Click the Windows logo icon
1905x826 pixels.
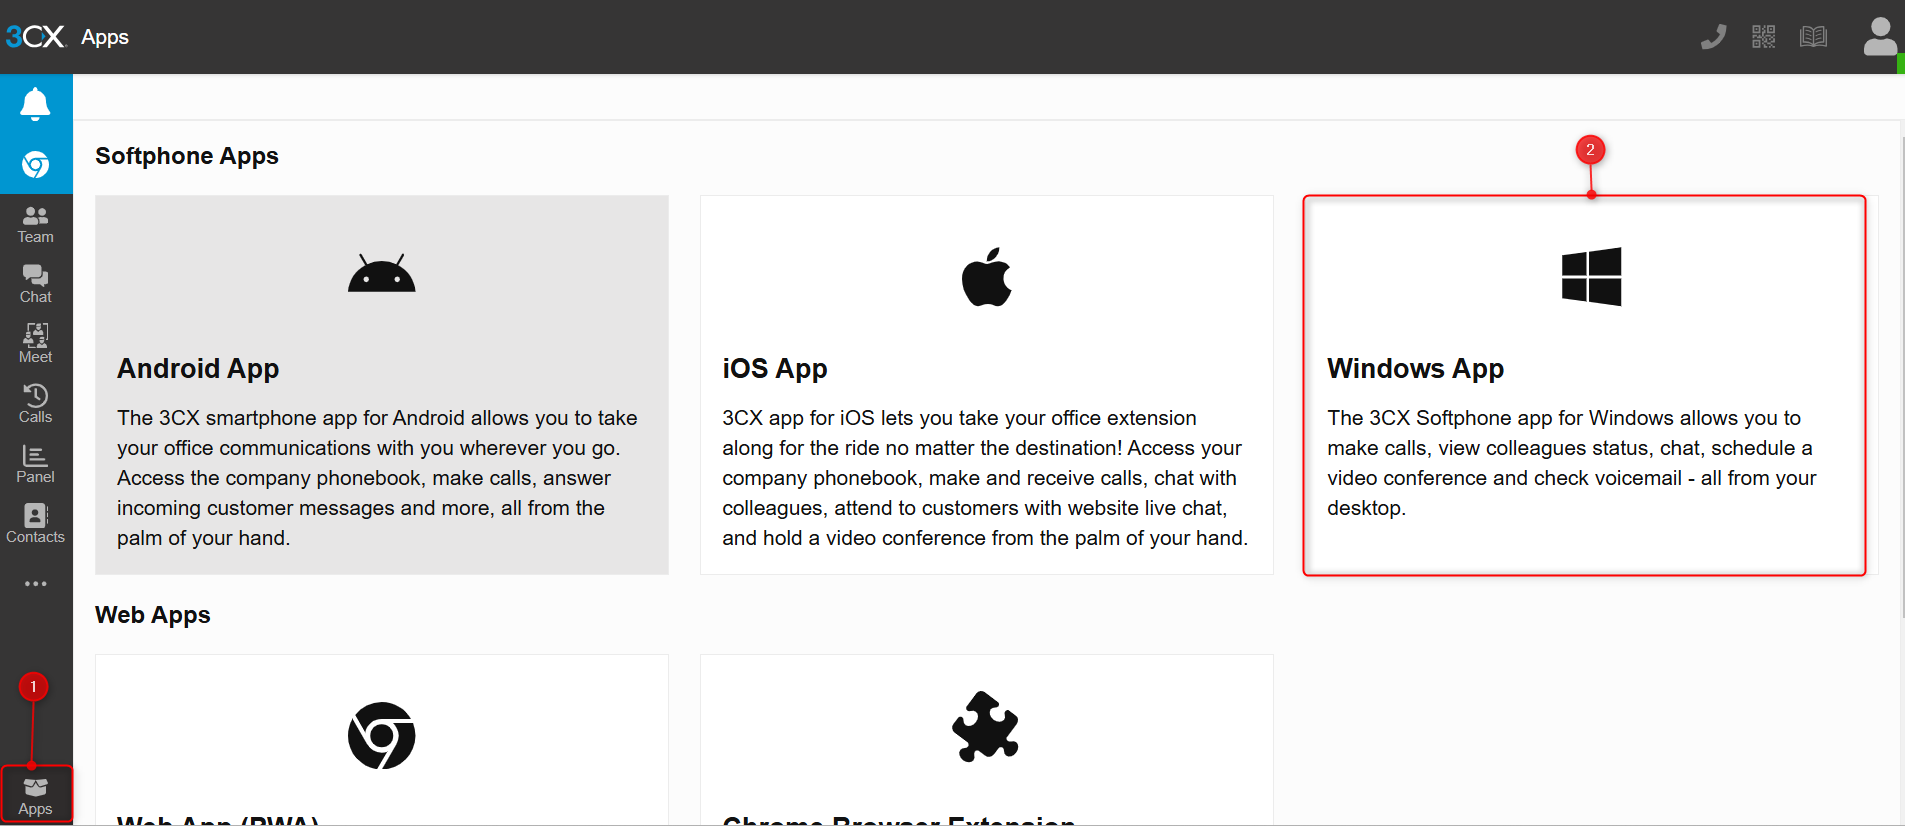coord(1591,276)
